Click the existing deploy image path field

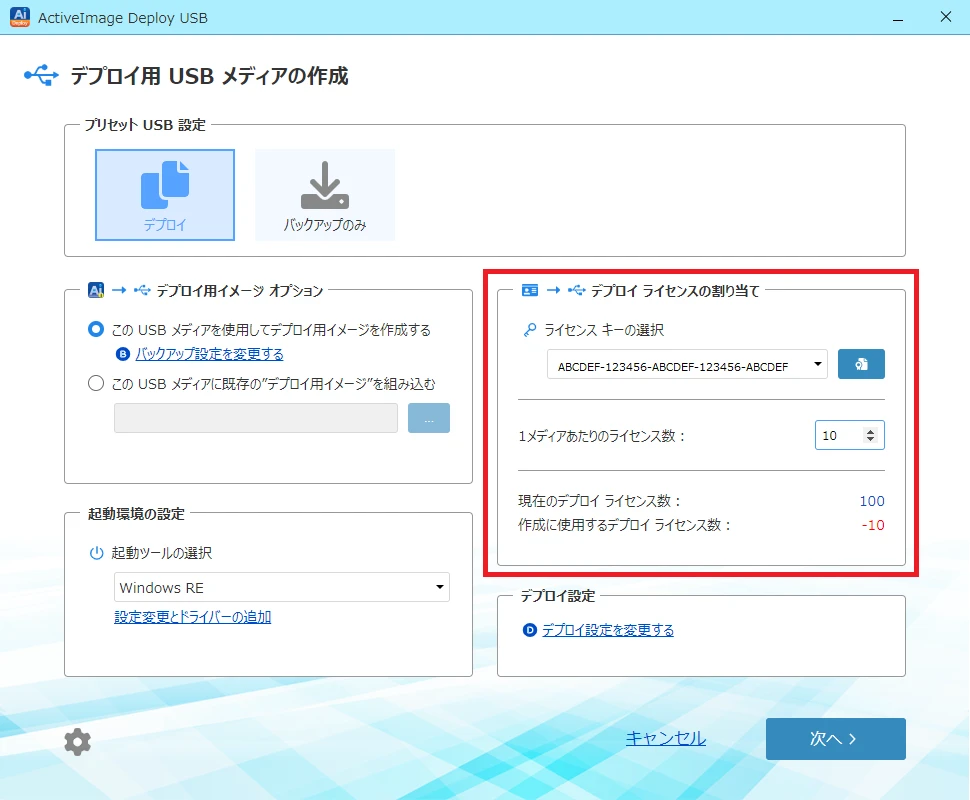255,418
